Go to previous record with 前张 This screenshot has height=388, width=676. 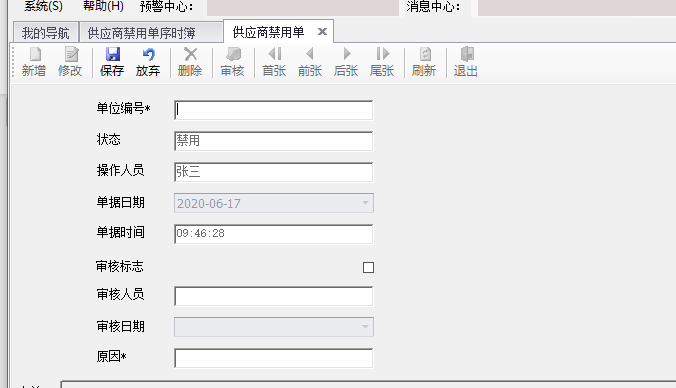click(310, 62)
